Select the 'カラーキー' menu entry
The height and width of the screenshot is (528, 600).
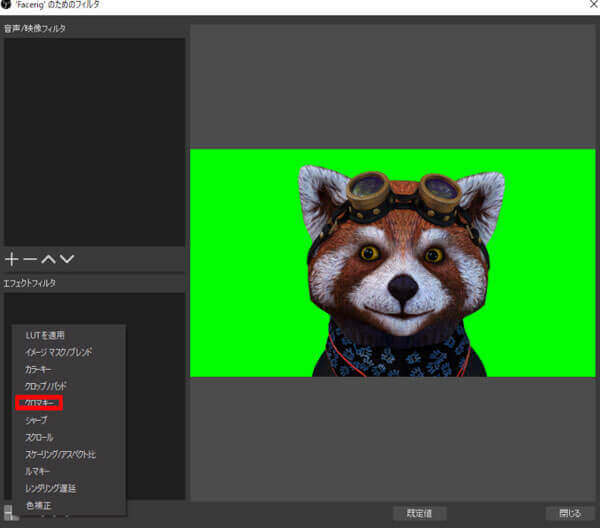coord(39,369)
